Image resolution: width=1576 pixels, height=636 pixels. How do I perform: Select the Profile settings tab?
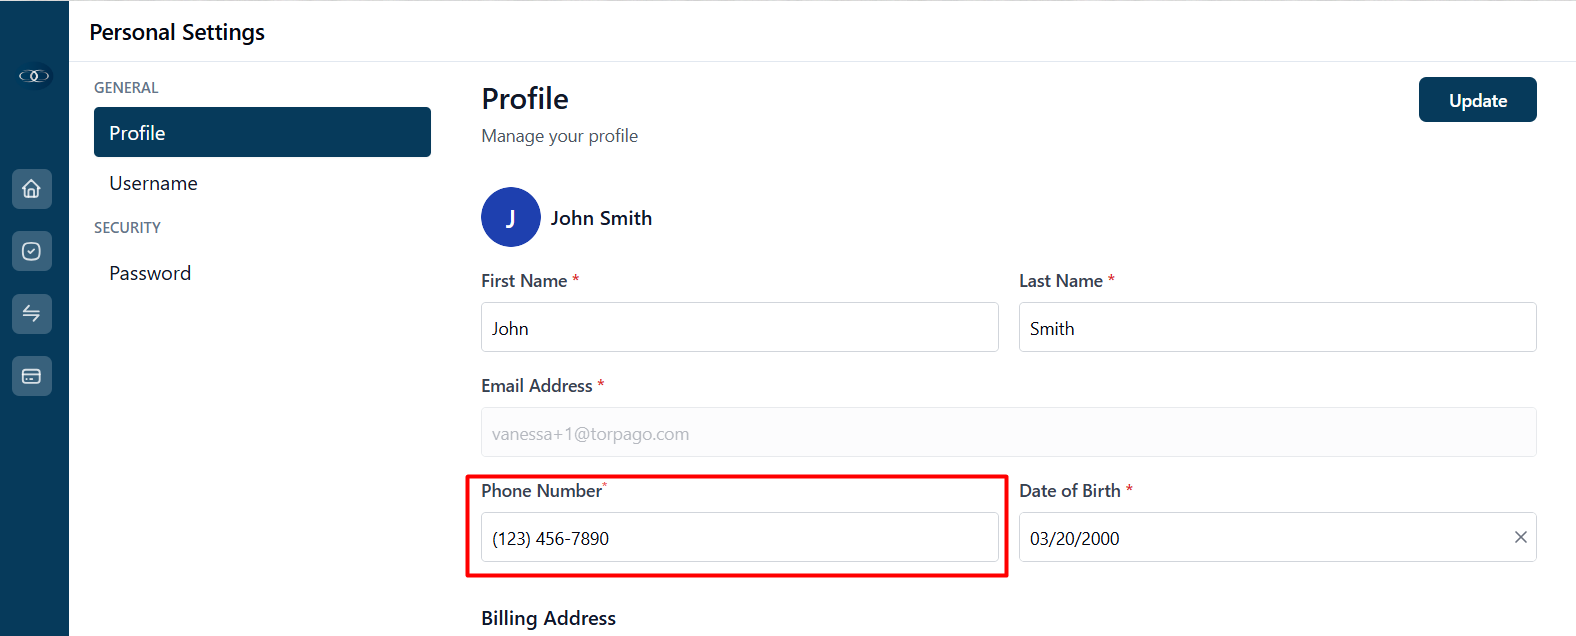click(x=262, y=132)
